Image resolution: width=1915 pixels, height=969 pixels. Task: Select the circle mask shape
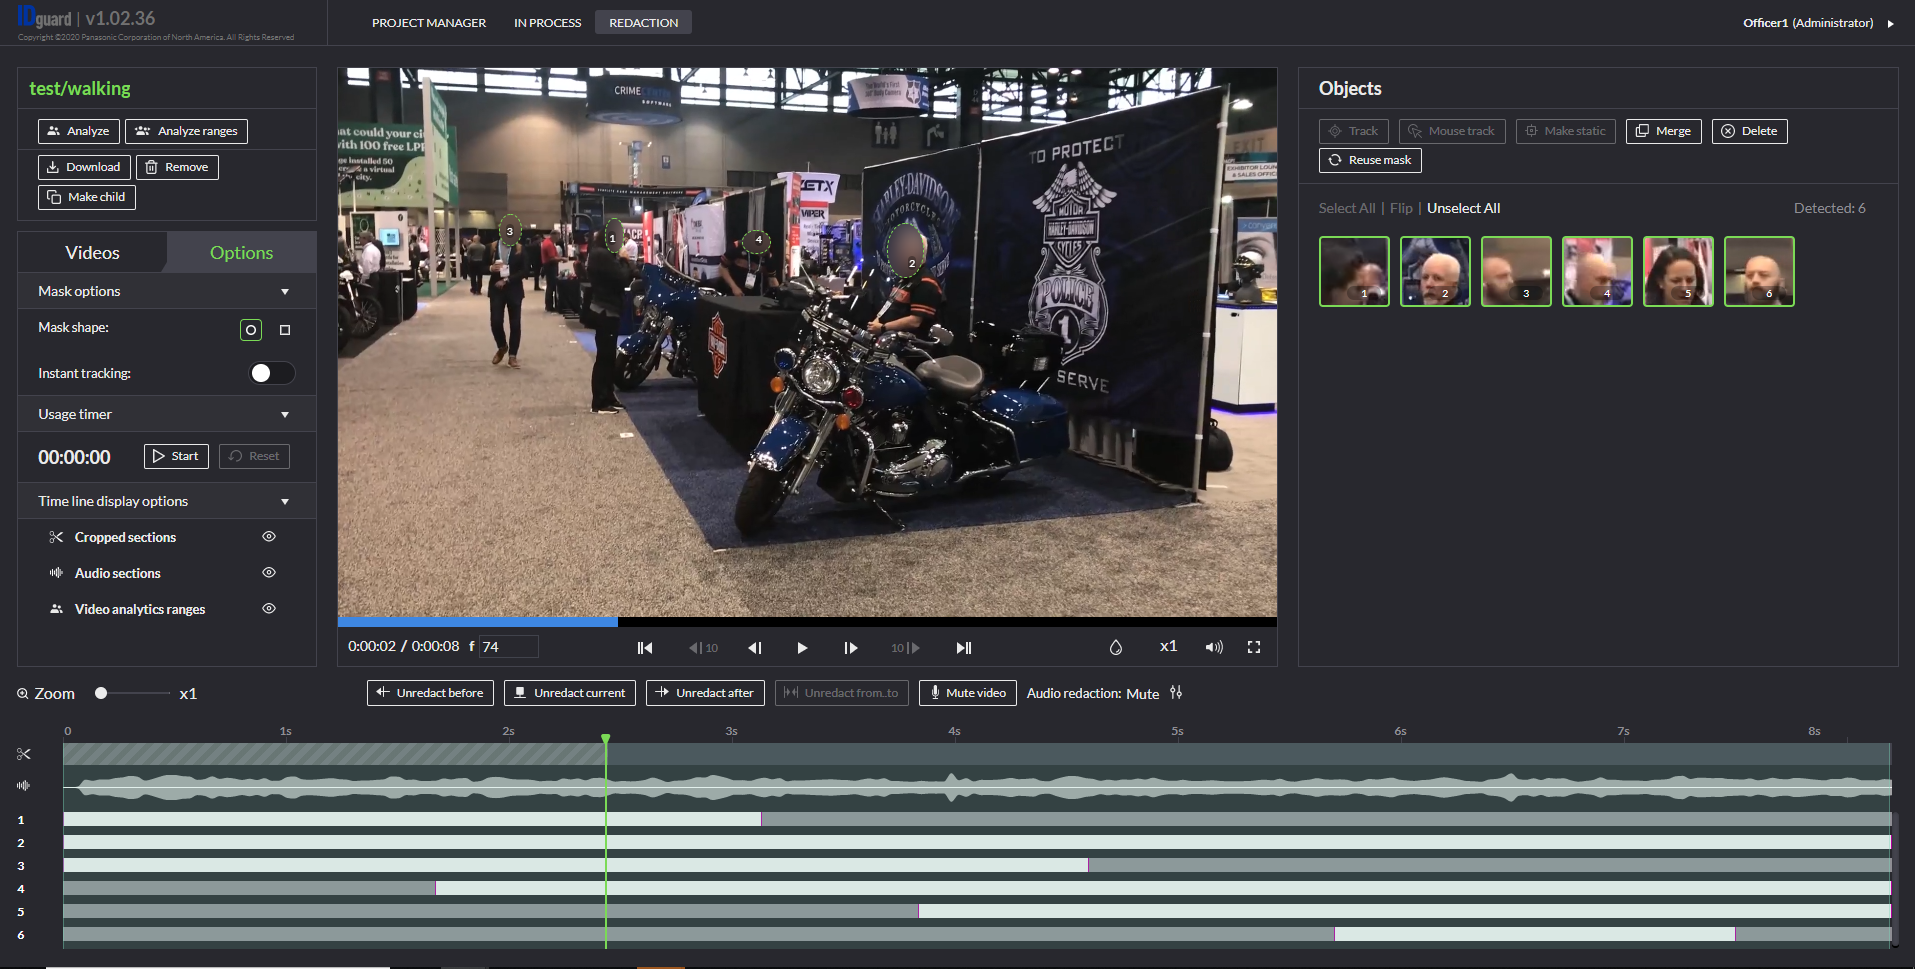[250, 329]
